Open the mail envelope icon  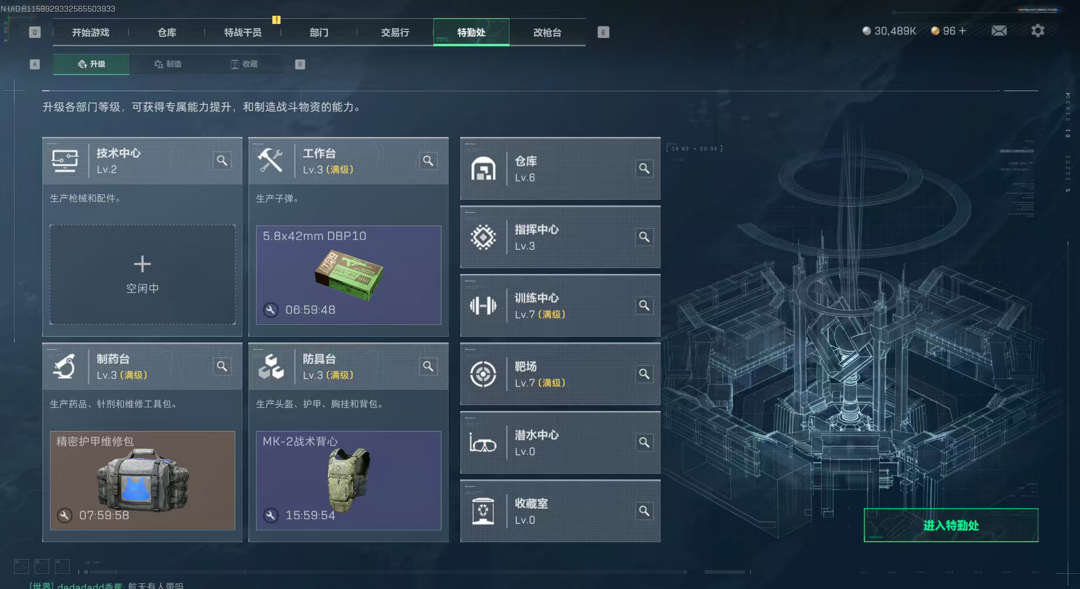[x=999, y=31]
